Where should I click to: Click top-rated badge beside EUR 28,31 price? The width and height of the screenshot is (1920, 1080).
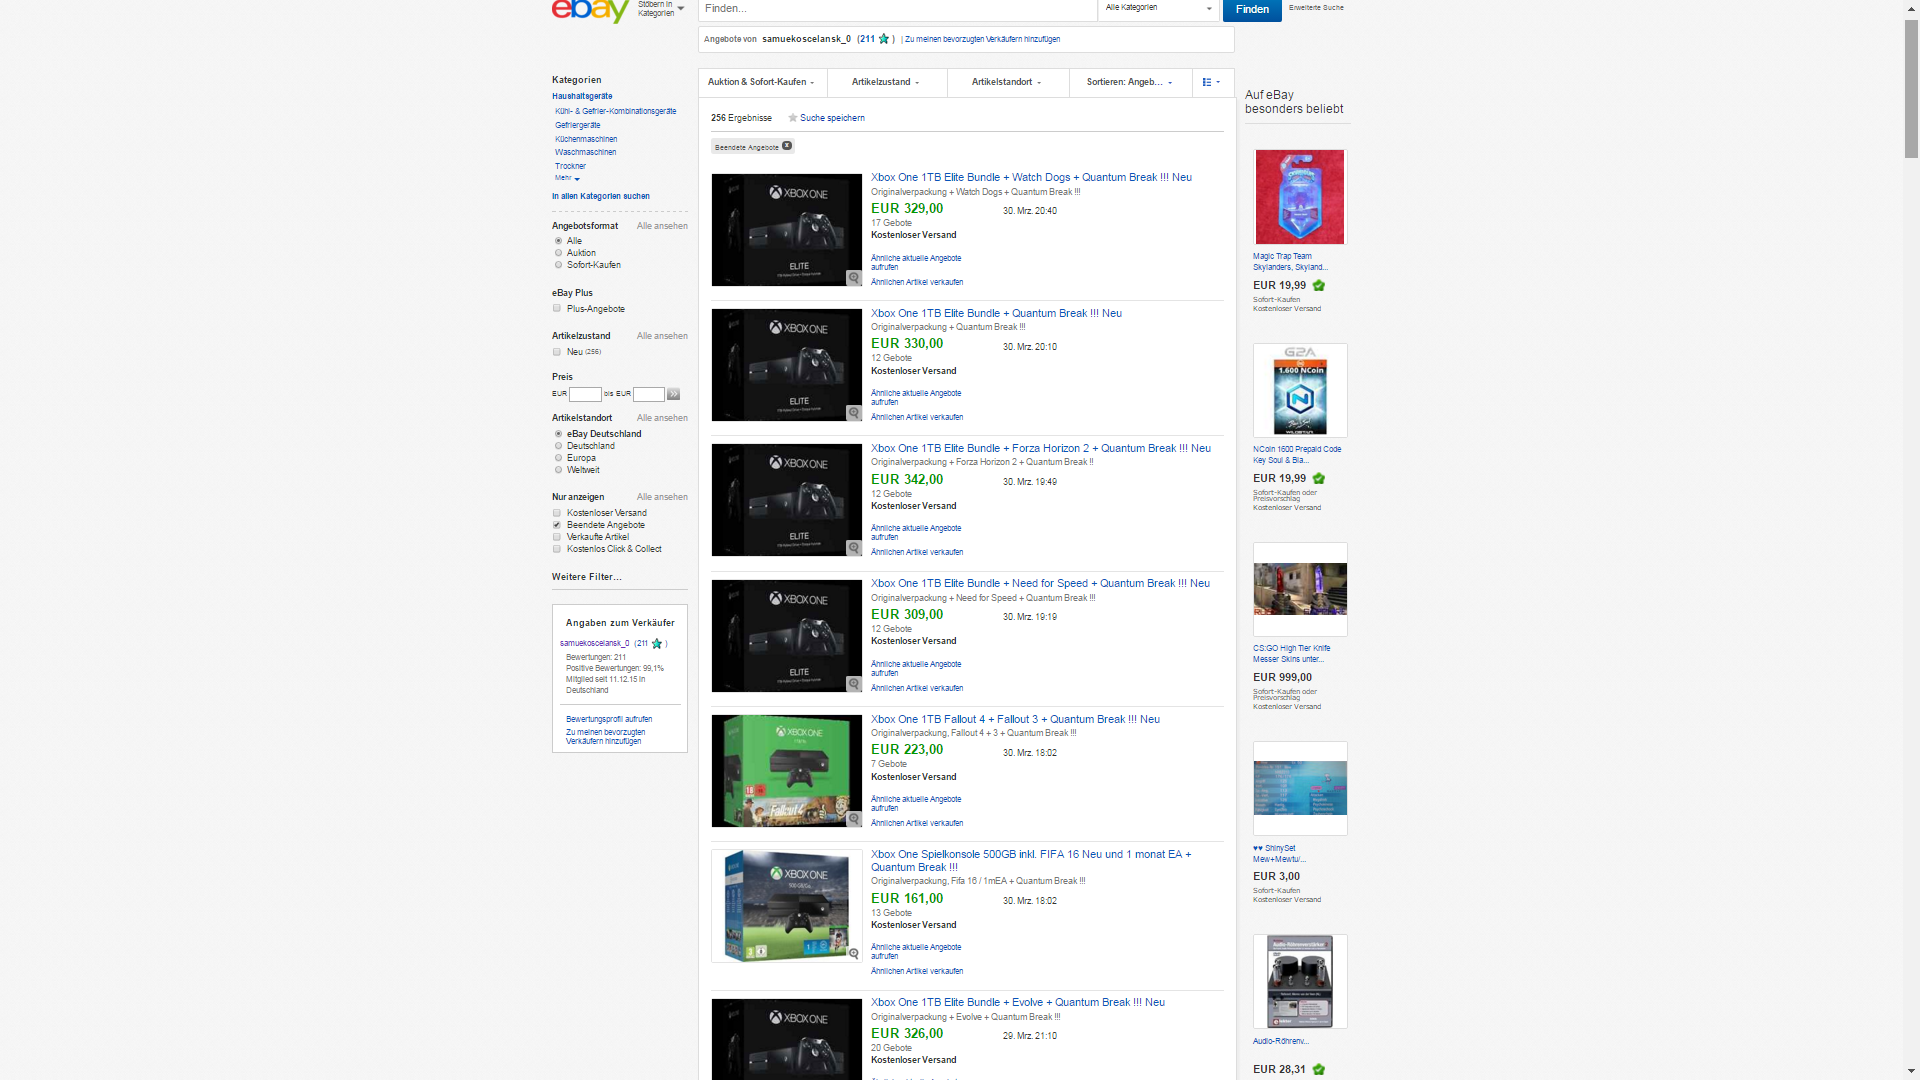[1319, 1070]
